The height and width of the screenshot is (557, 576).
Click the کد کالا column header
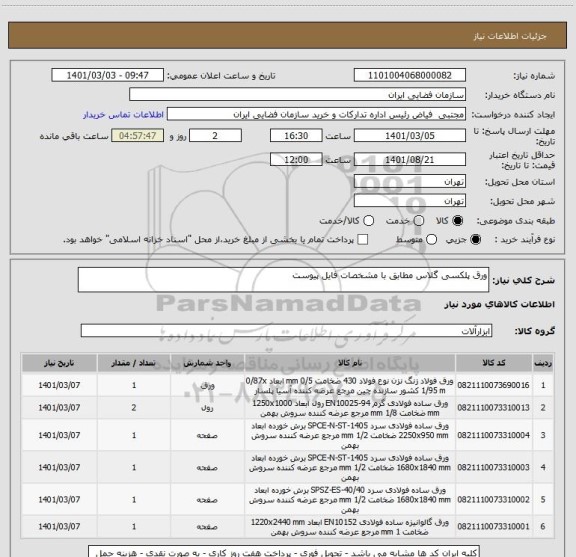pos(494,363)
